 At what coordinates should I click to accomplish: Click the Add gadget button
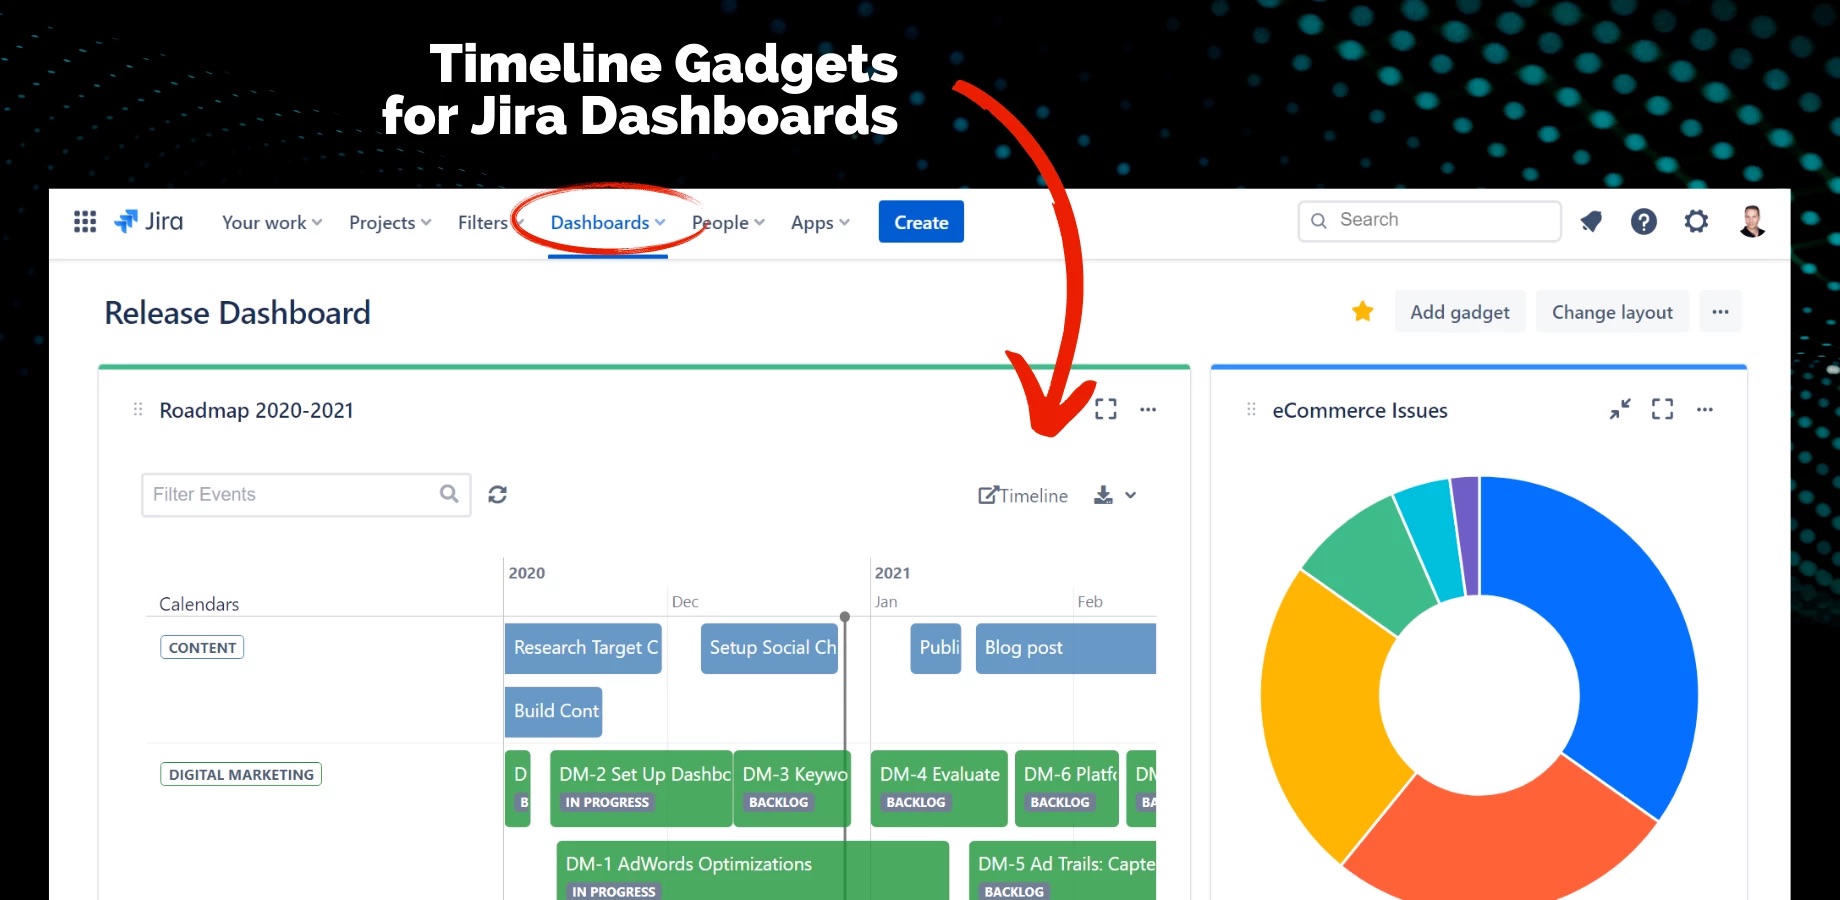[1460, 312]
